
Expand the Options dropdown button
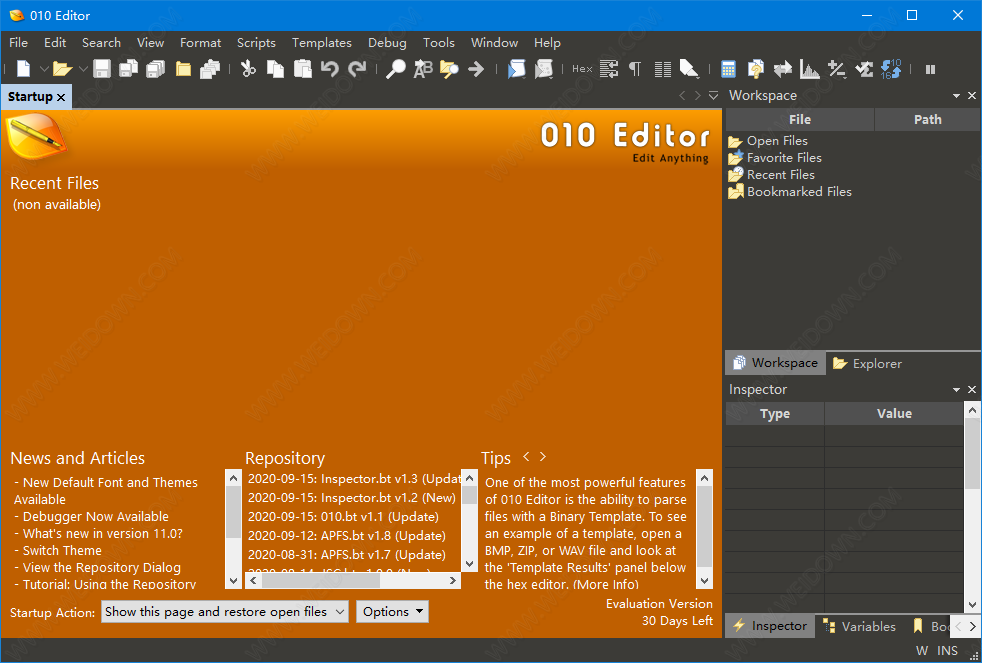click(x=392, y=612)
